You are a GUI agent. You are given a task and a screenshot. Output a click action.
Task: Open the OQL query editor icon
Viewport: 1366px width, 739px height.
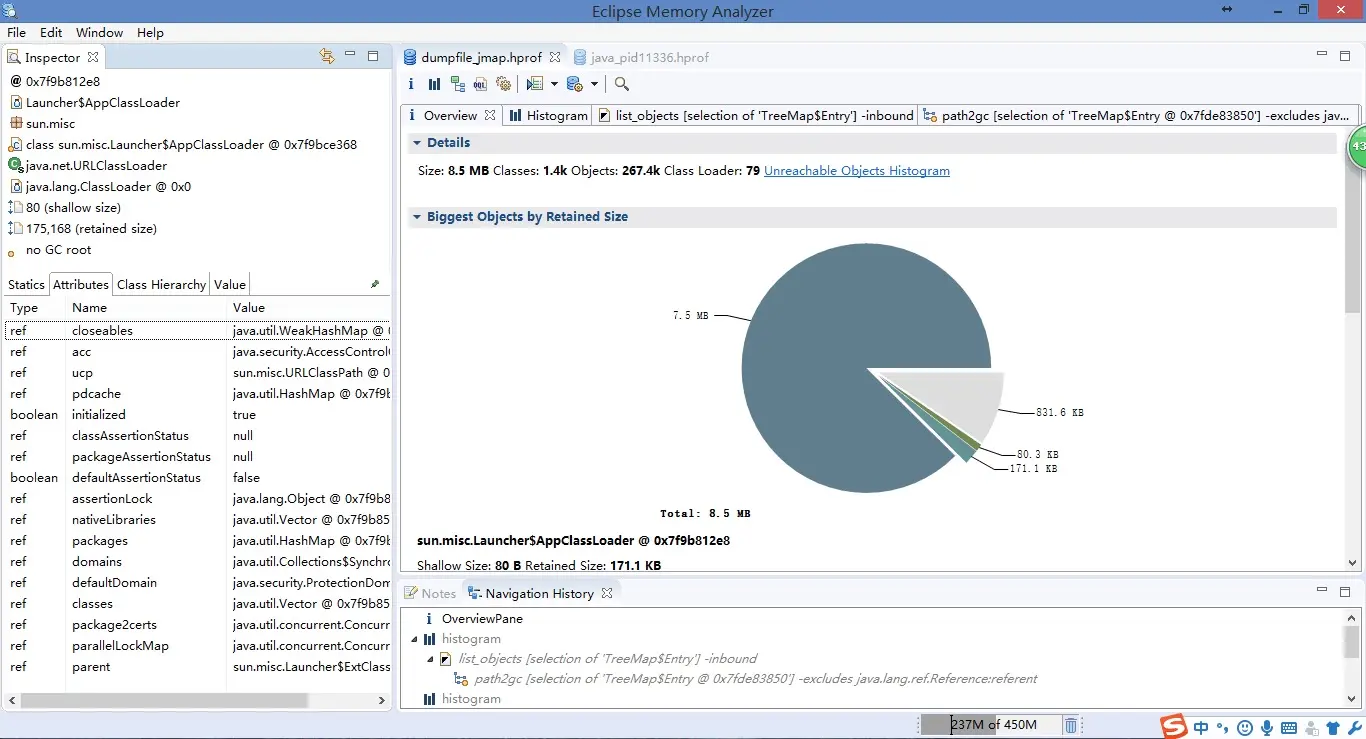tap(480, 84)
